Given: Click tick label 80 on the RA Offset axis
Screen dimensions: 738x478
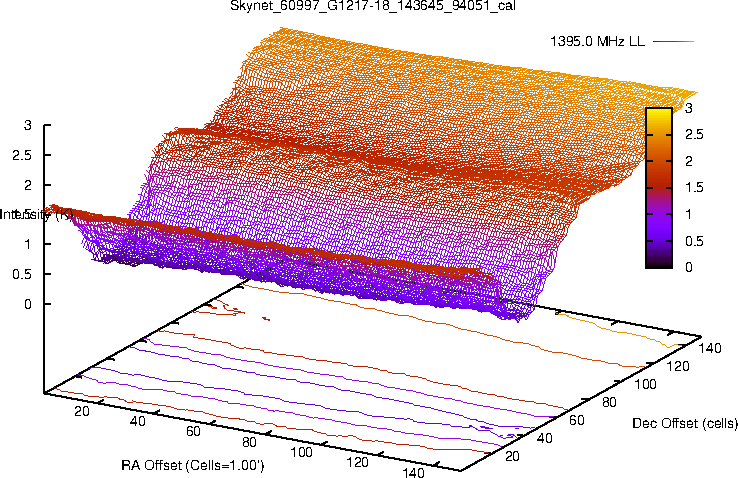Looking at the screenshot, I should 249,442.
